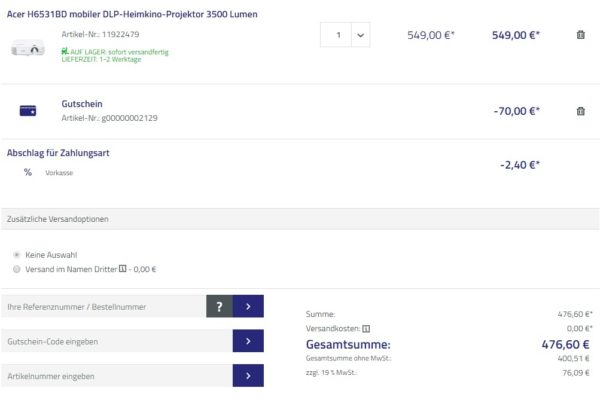Click the percent icon beside Vorkasse
600x400 pixels.
click(x=28, y=172)
